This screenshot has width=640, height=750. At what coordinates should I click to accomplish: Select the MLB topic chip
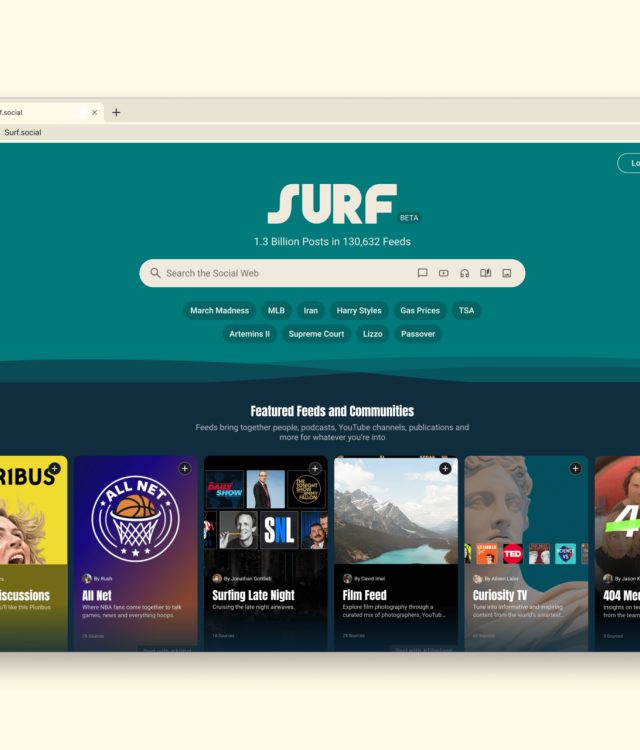coord(276,310)
